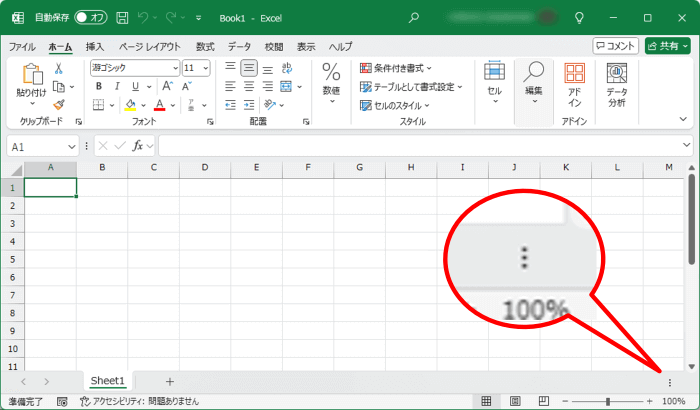Decrease font size with smaller A

click(x=186, y=86)
